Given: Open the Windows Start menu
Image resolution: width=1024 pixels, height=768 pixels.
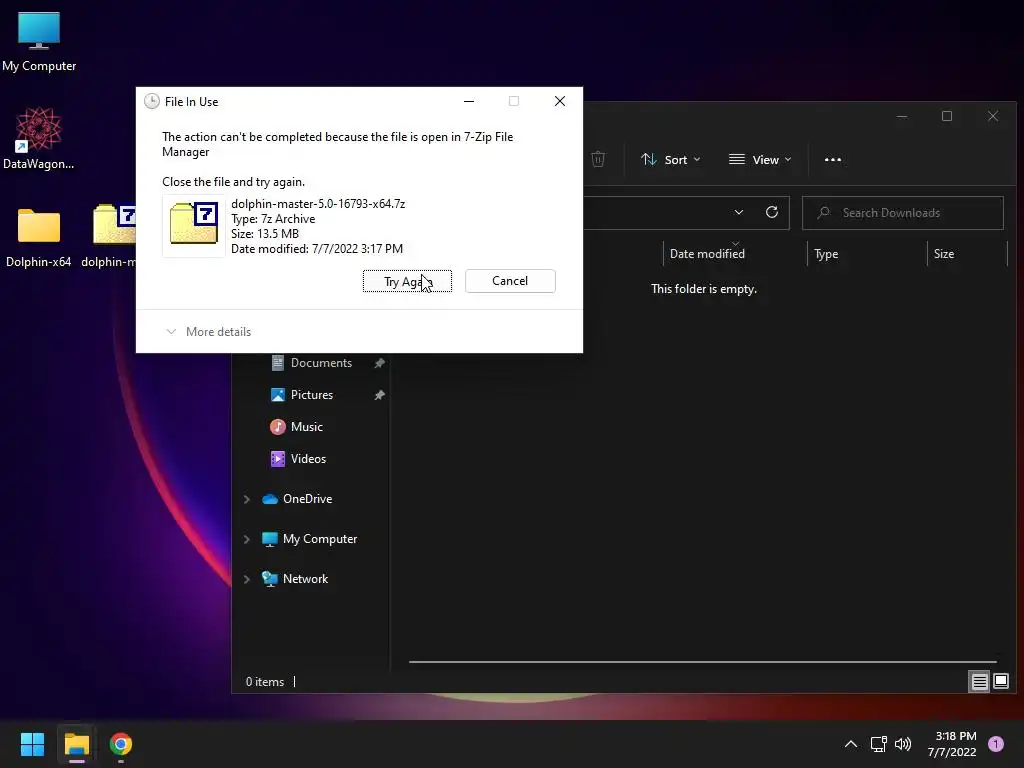Looking at the screenshot, I should pos(32,744).
